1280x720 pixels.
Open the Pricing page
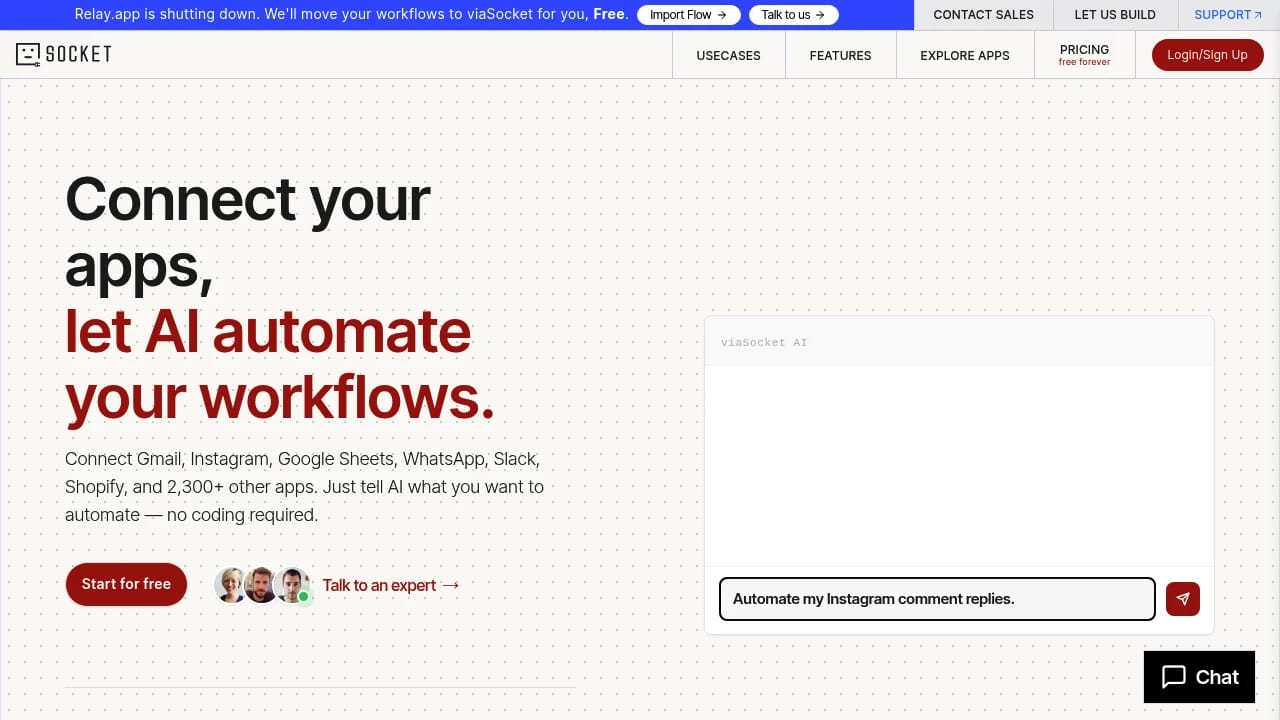click(1085, 55)
